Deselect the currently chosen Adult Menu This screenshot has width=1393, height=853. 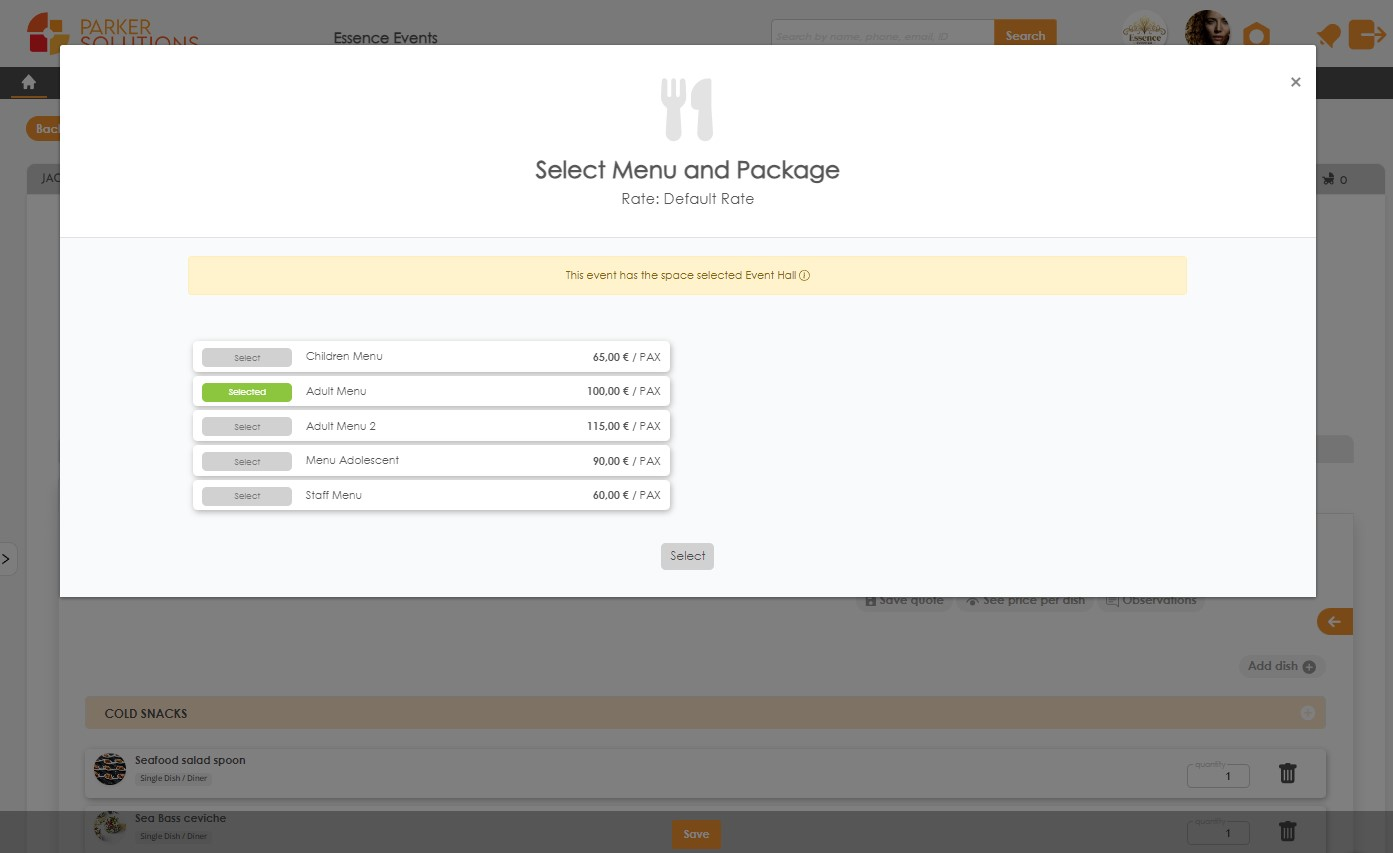tap(246, 391)
